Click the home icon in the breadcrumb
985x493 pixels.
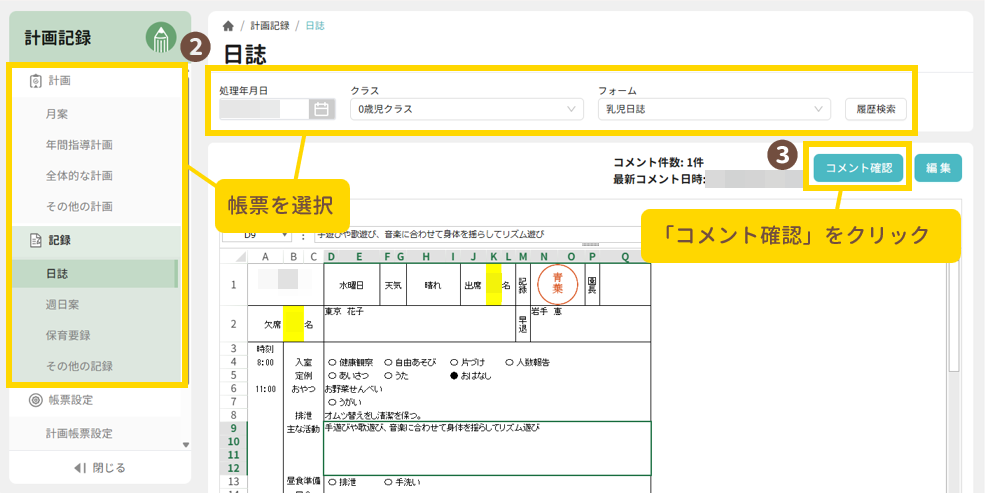(x=228, y=25)
